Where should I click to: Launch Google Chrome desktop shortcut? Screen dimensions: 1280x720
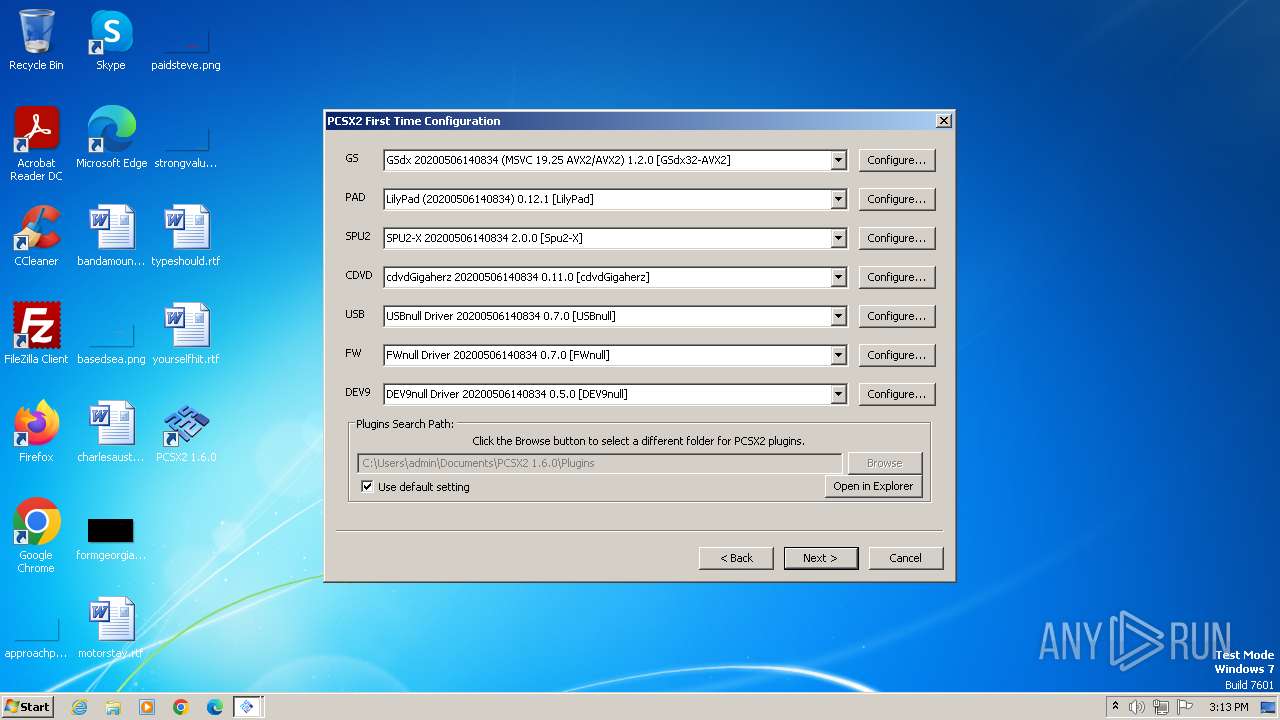36,535
